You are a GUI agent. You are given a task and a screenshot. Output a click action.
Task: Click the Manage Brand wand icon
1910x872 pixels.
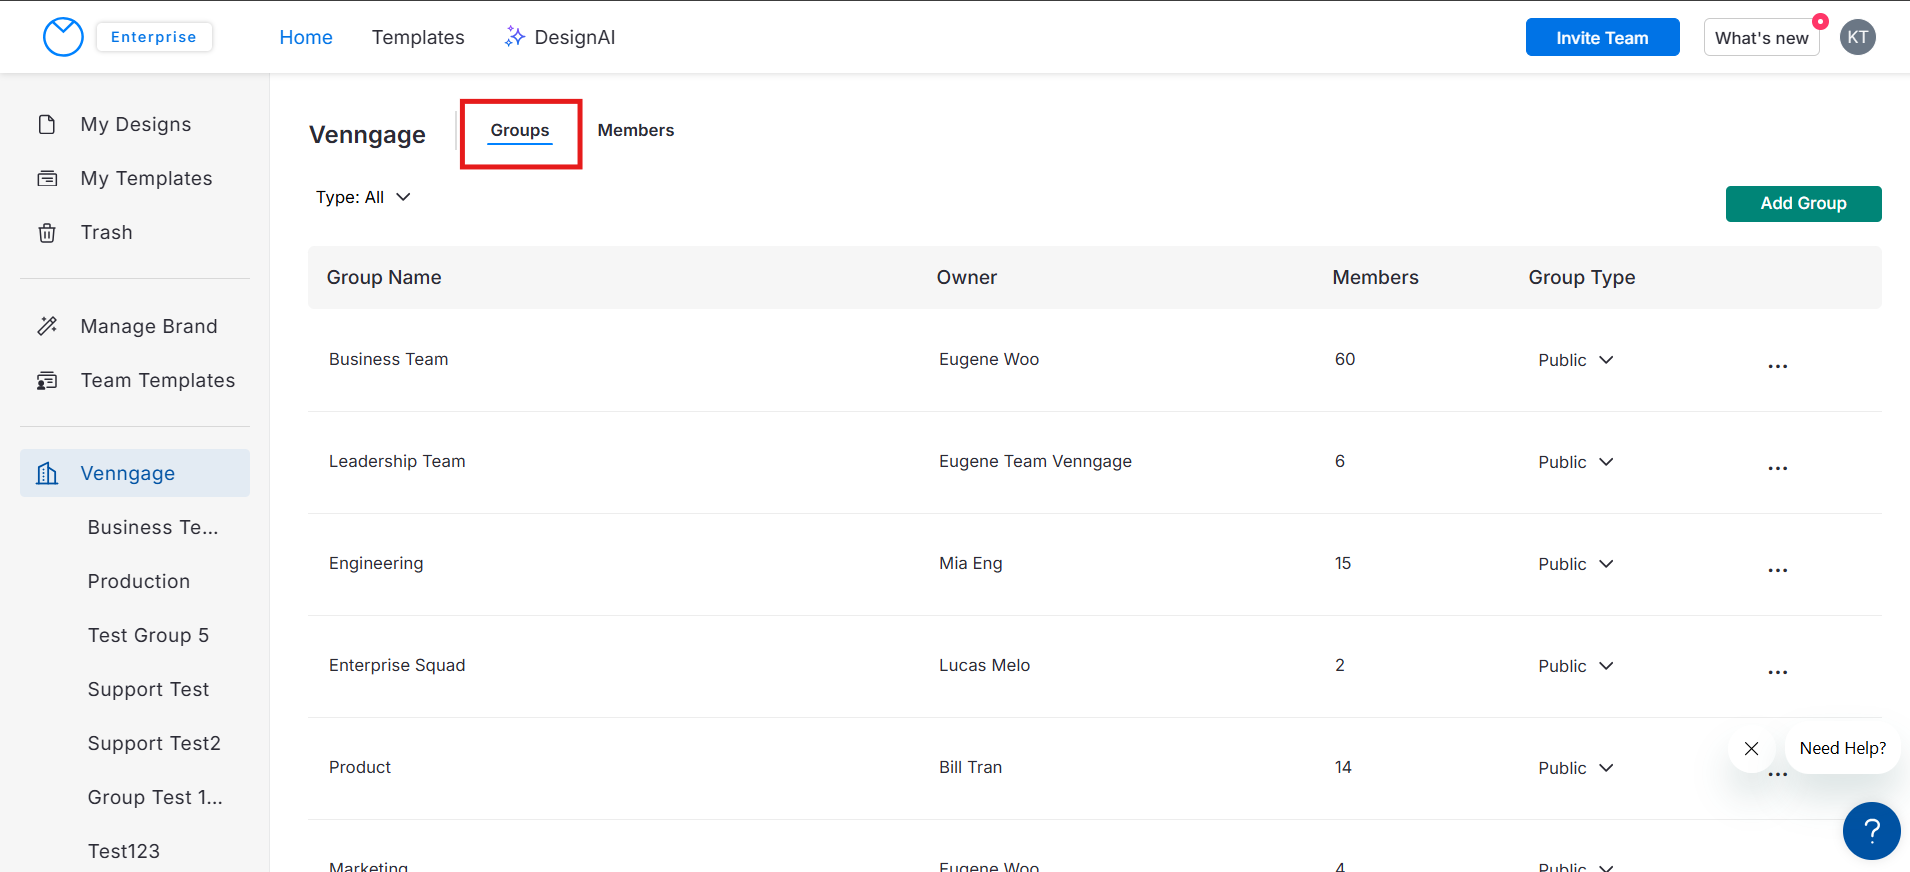tap(47, 326)
